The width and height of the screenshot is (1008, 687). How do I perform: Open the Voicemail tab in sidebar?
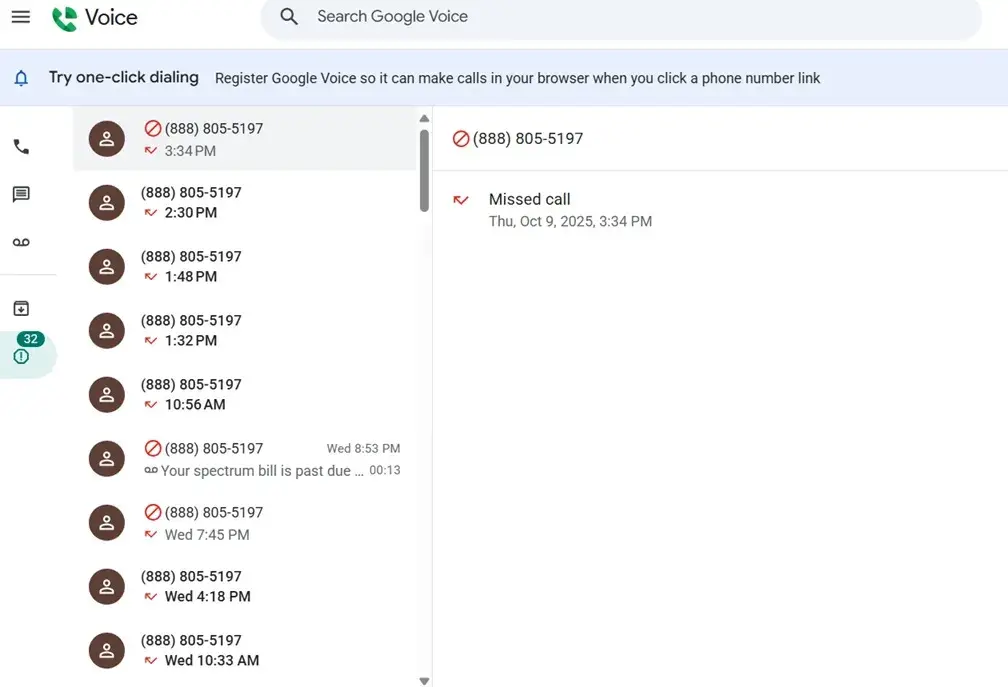(x=21, y=242)
